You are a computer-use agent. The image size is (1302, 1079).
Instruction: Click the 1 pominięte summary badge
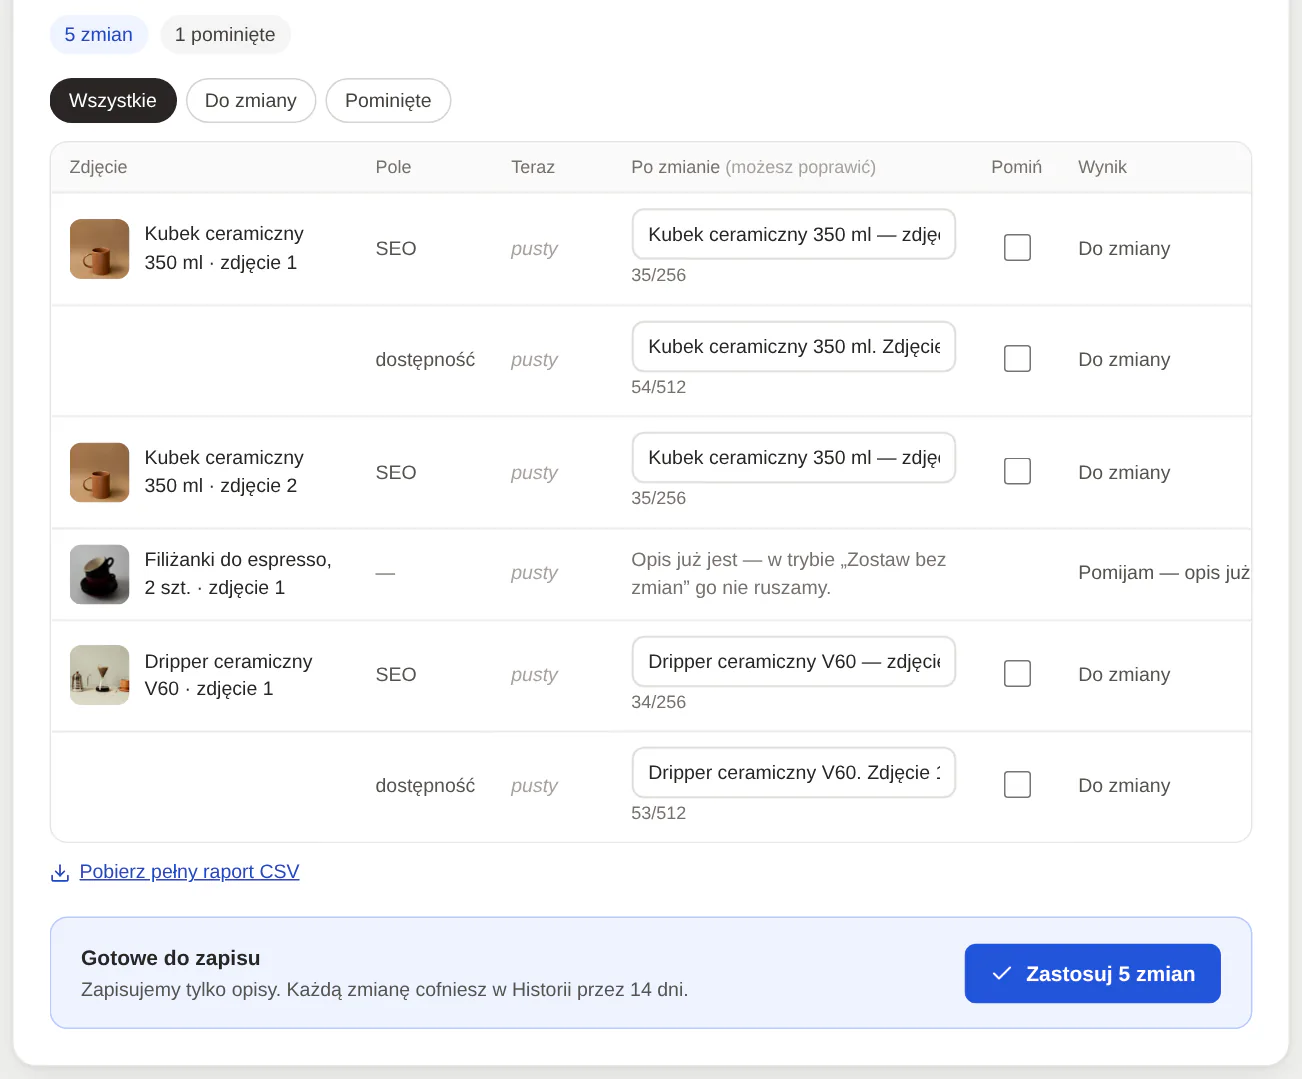225,35
